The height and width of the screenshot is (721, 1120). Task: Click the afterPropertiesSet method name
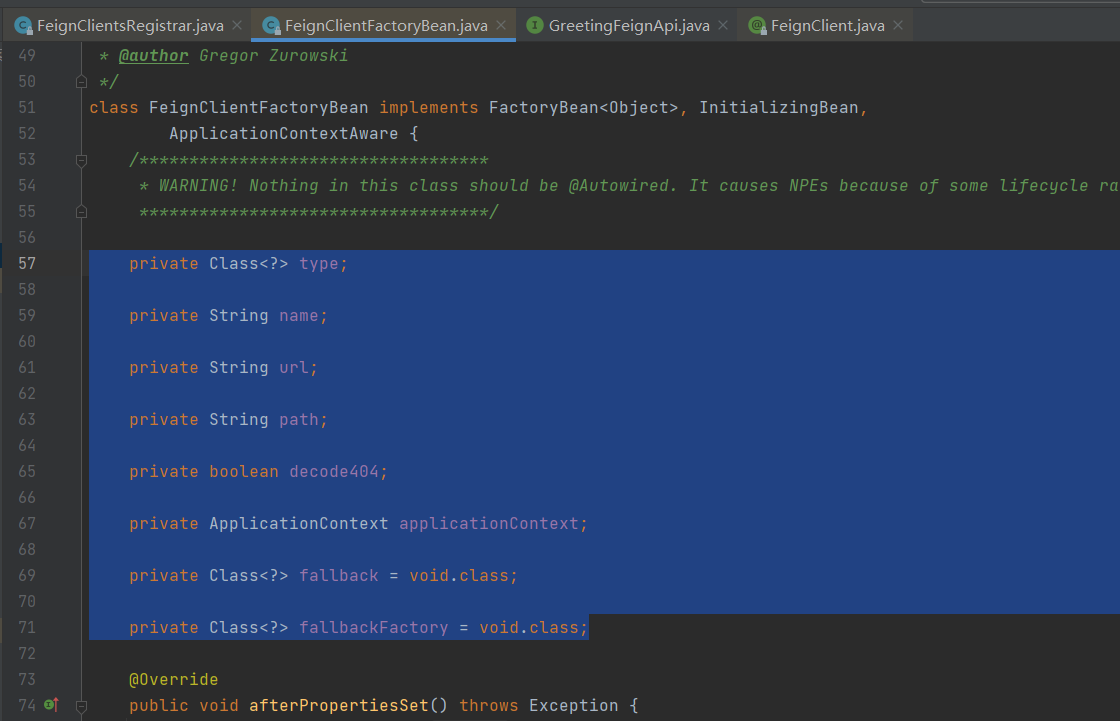pos(339,706)
